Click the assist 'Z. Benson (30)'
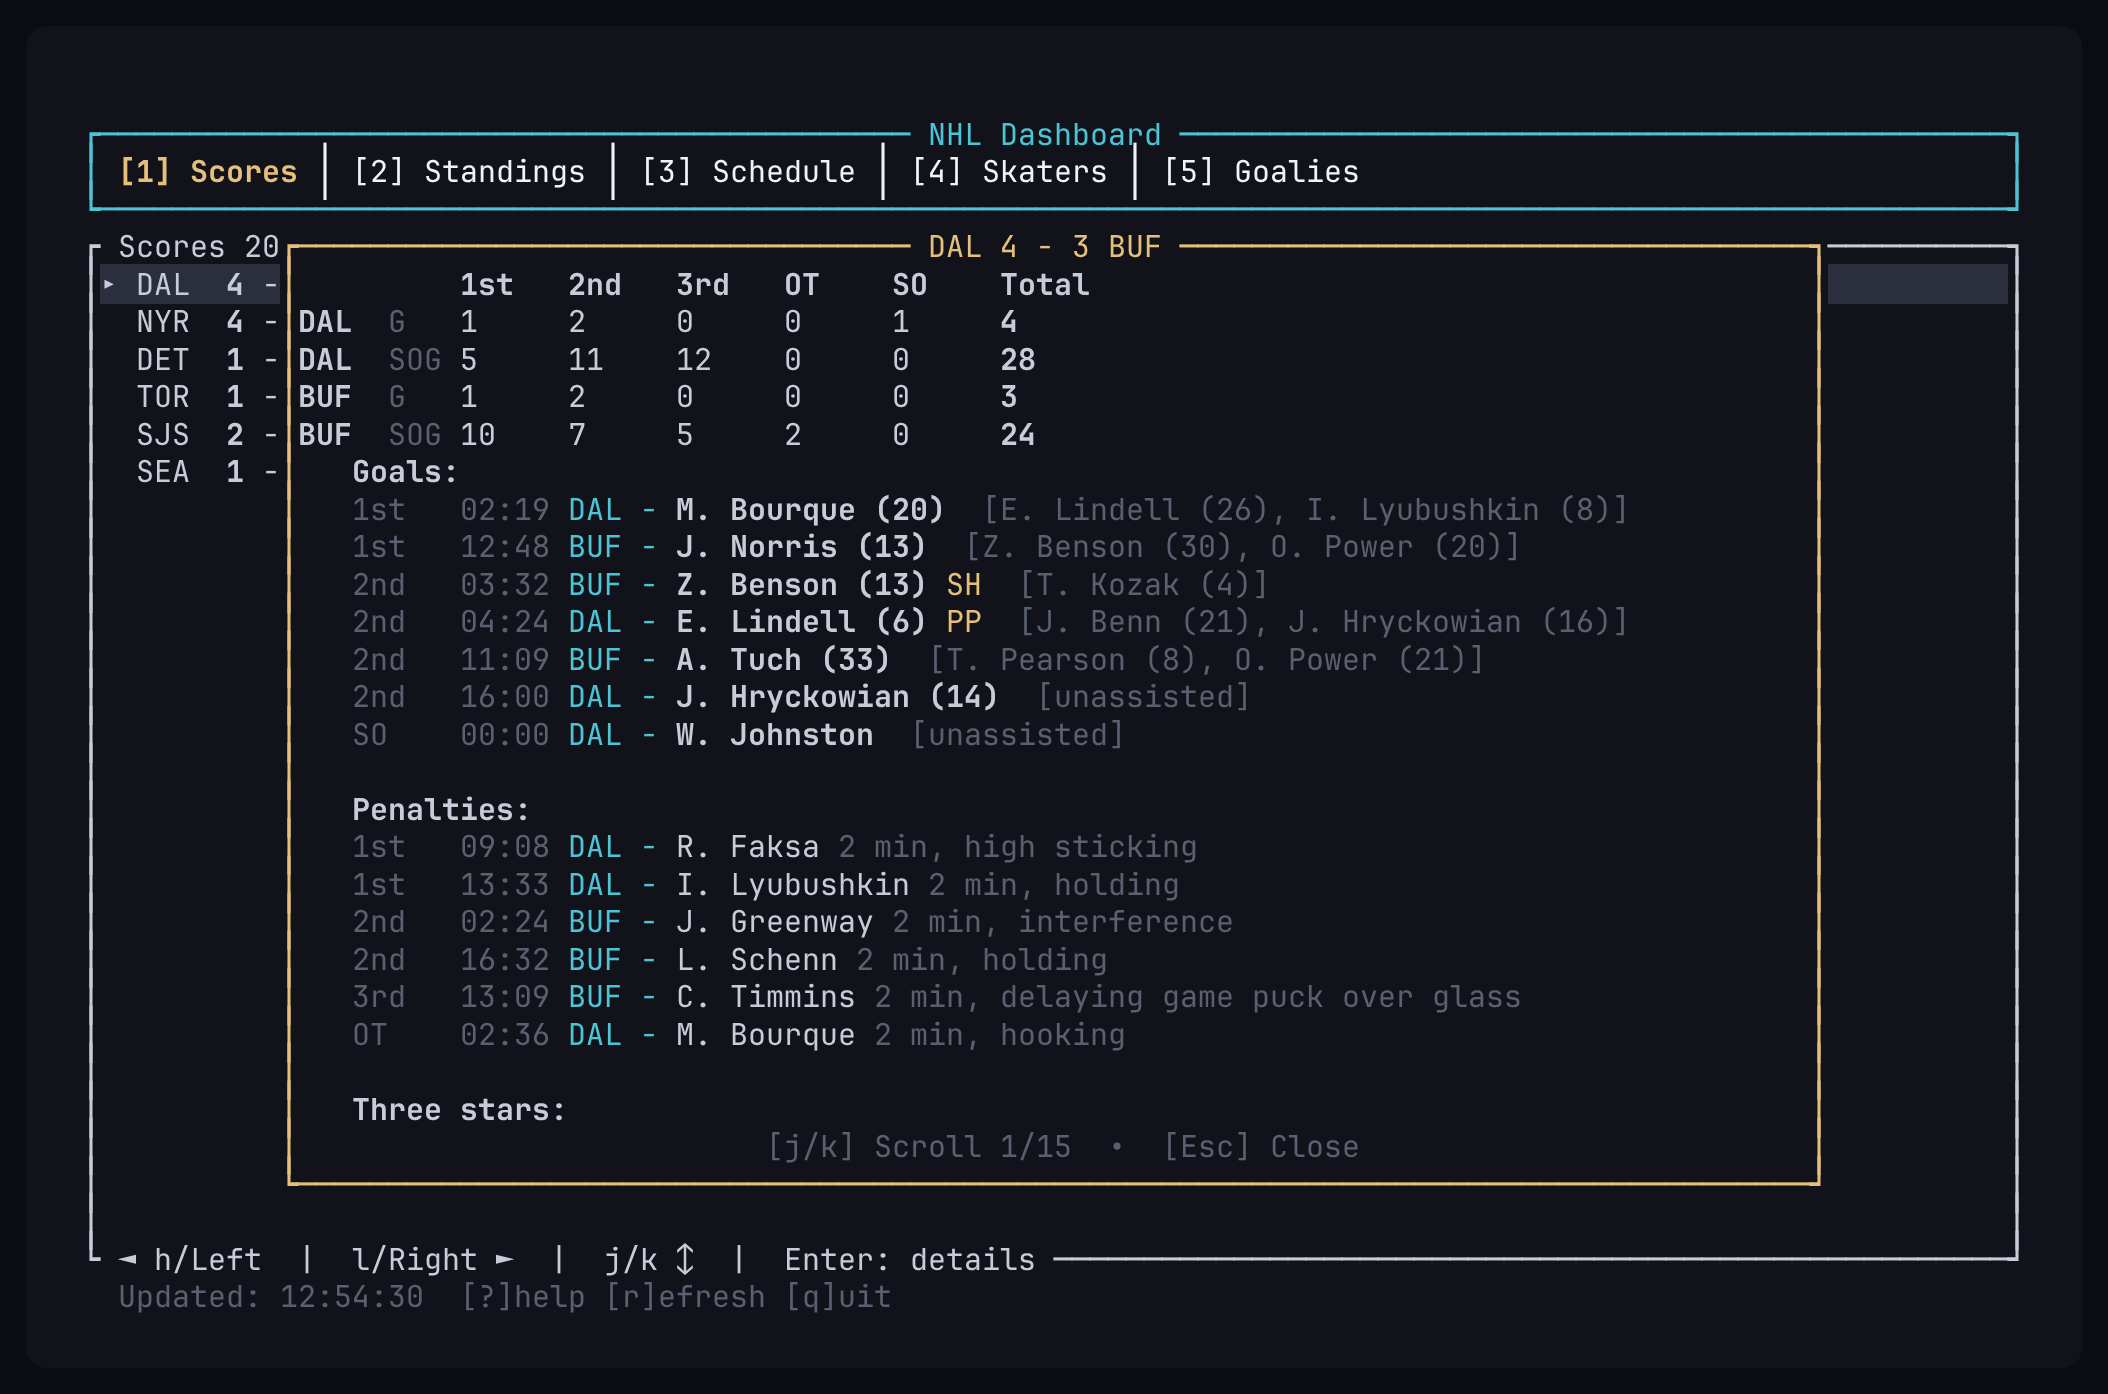The height and width of the screenshot is (1394, 2108). [x=1108, y=547]
